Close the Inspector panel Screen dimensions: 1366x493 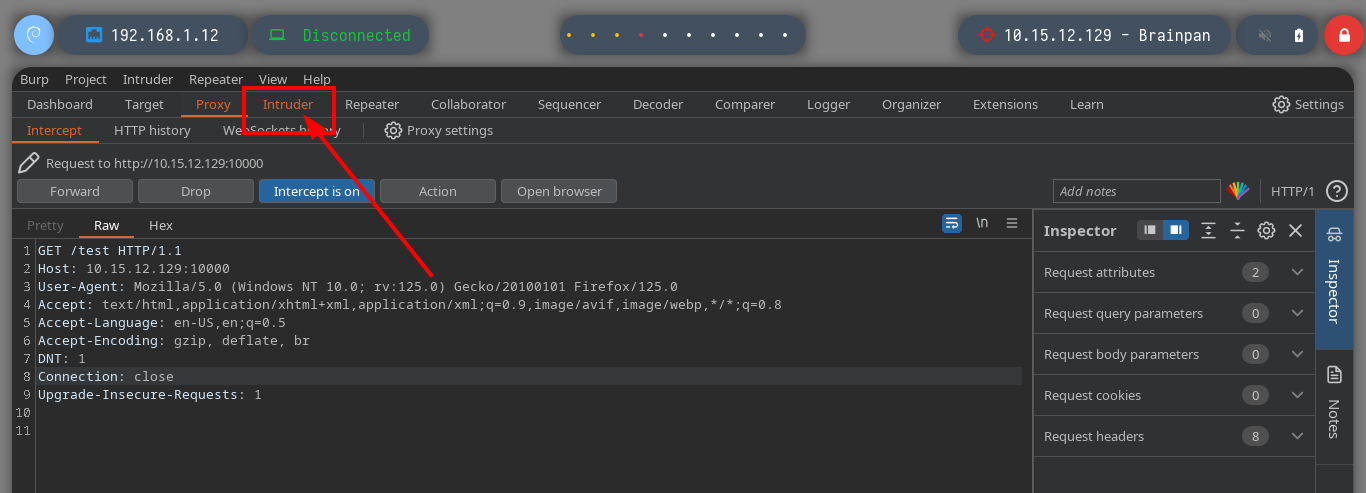click(1295, 230)
